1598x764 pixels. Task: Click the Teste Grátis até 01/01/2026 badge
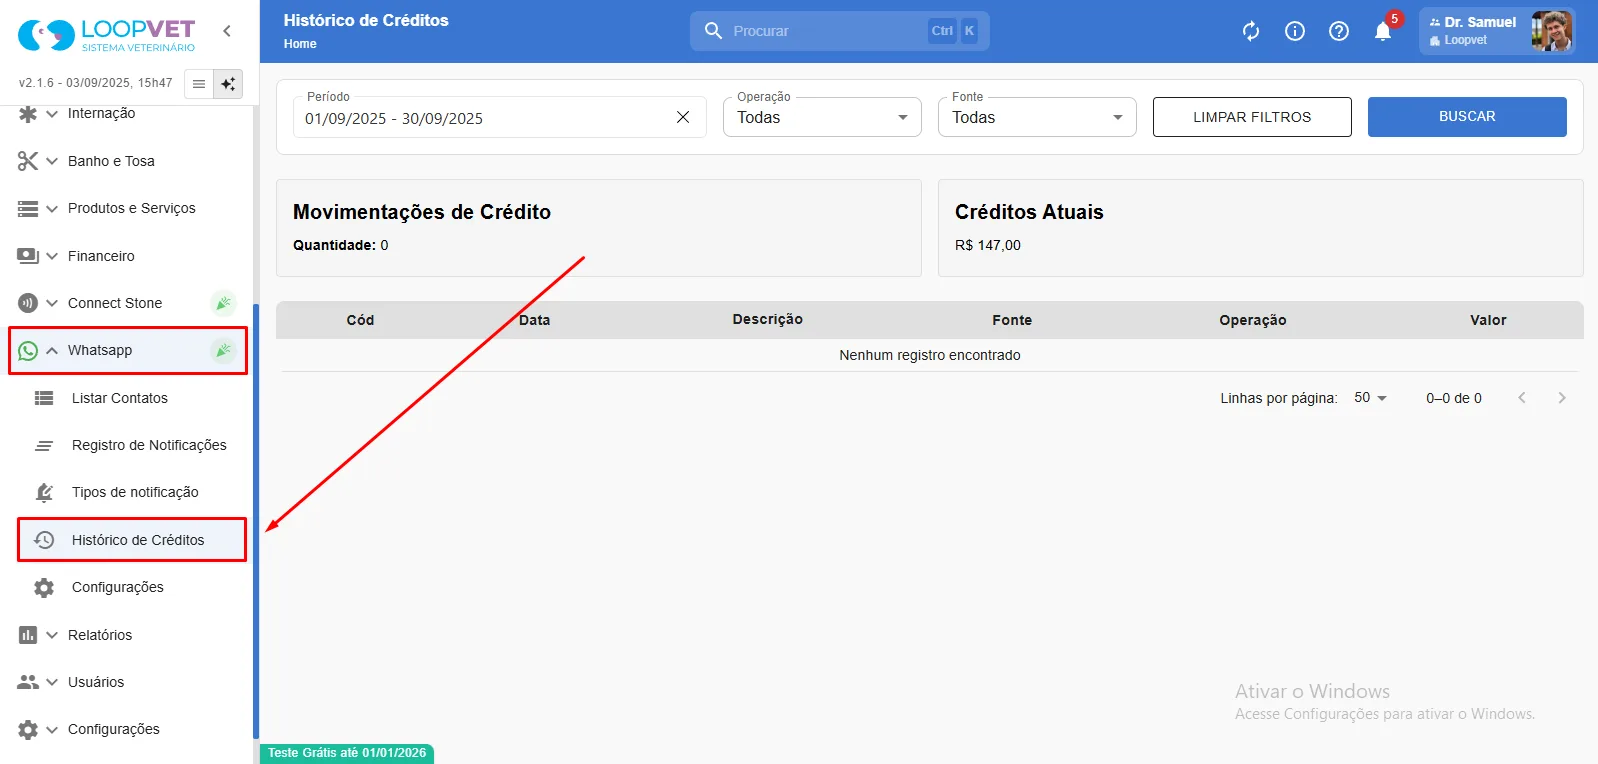coord(347,753)
